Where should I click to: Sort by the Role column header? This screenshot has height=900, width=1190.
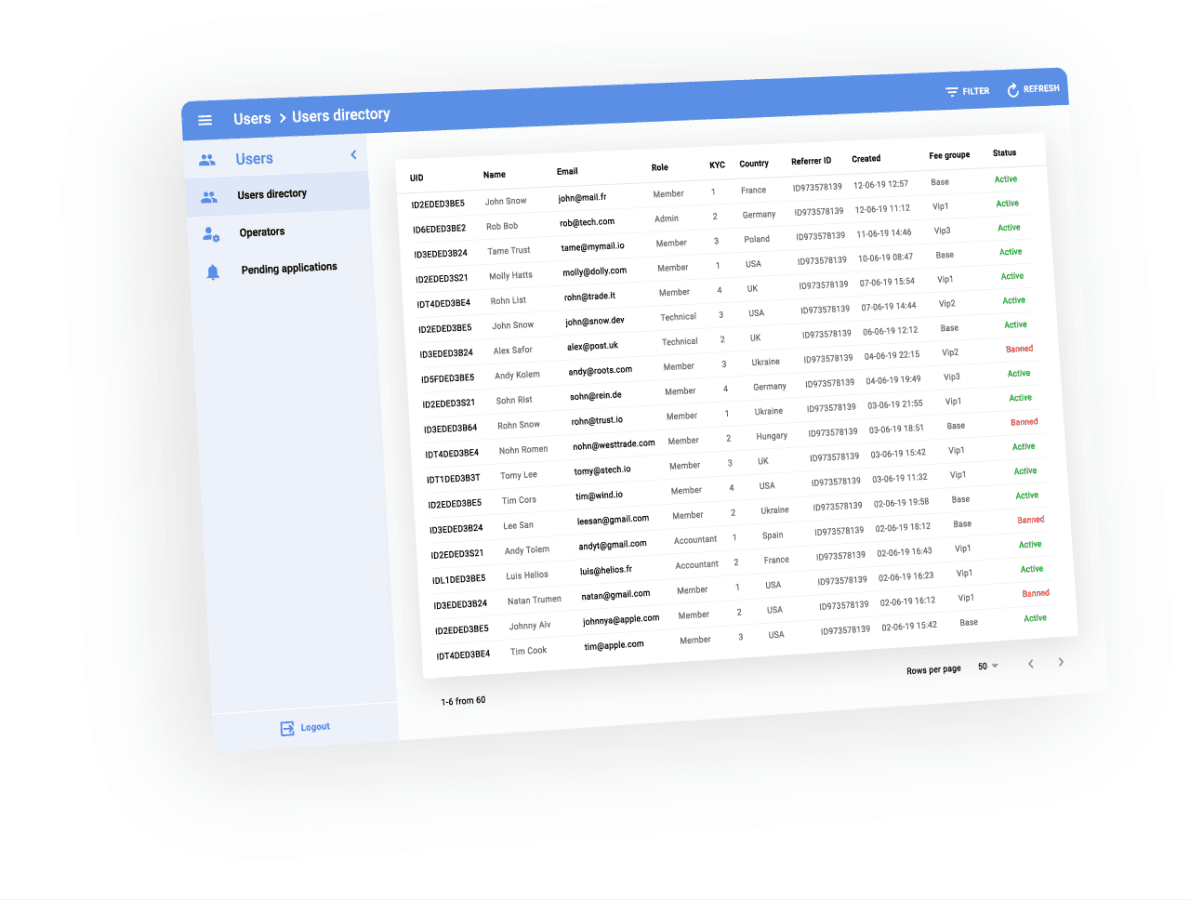point(660,168)
